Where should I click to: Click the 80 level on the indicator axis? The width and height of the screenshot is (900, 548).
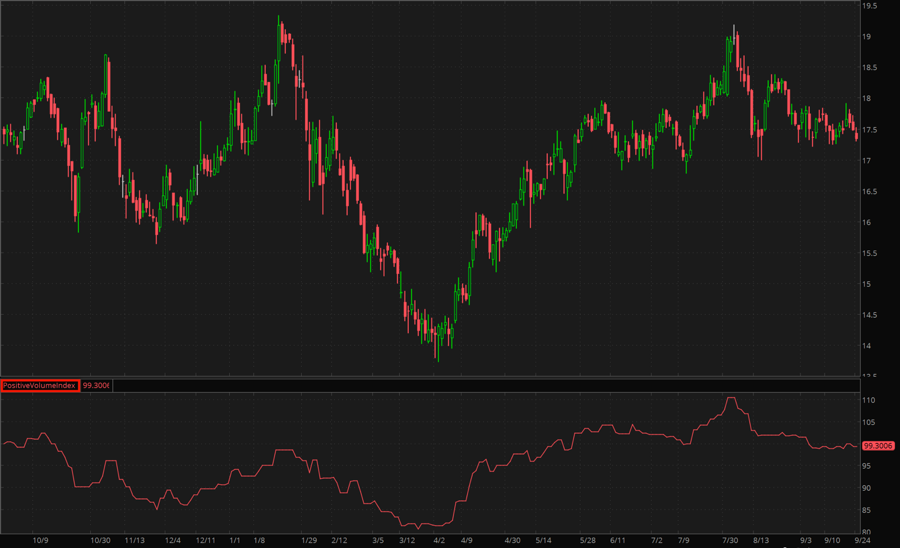pos(868,532)
